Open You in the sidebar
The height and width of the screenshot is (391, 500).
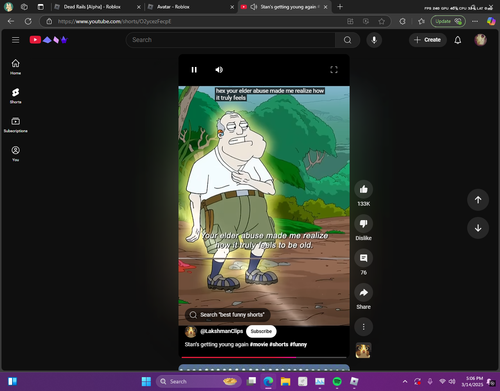15,154
